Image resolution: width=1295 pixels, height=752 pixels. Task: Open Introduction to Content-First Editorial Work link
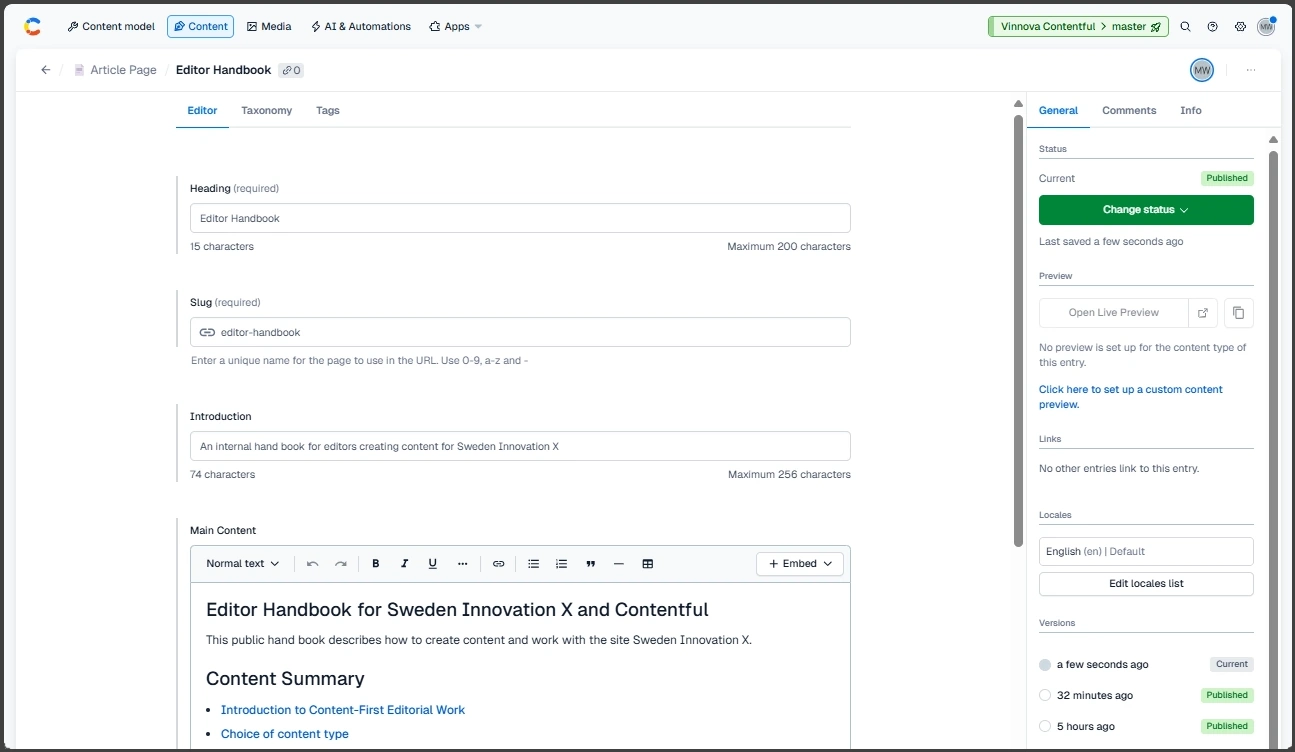point(343,710)
